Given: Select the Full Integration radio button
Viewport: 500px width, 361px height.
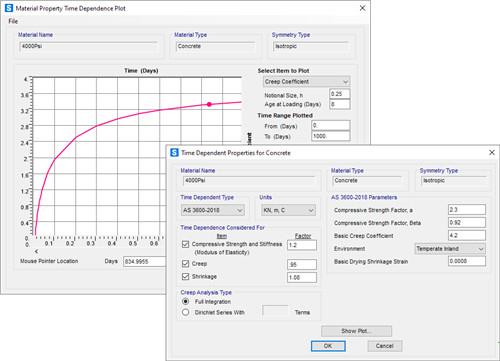Looking at the screenshot, I should pos(186,301).
